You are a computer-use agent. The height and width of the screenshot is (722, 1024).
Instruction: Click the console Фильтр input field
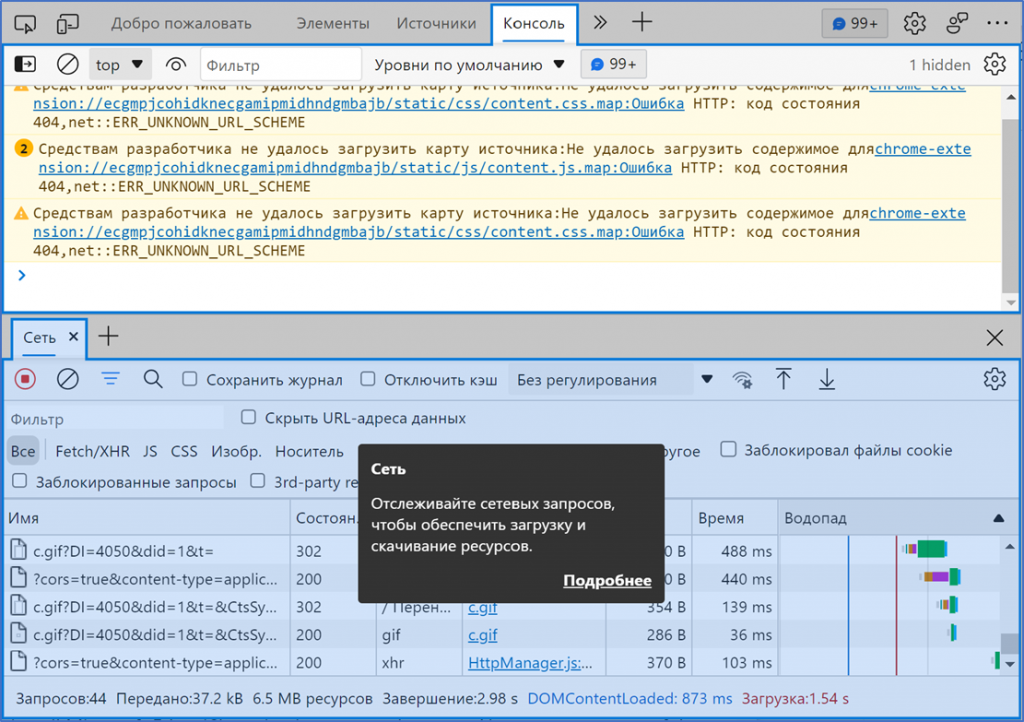pyautogui.click(x=280, y=65)
